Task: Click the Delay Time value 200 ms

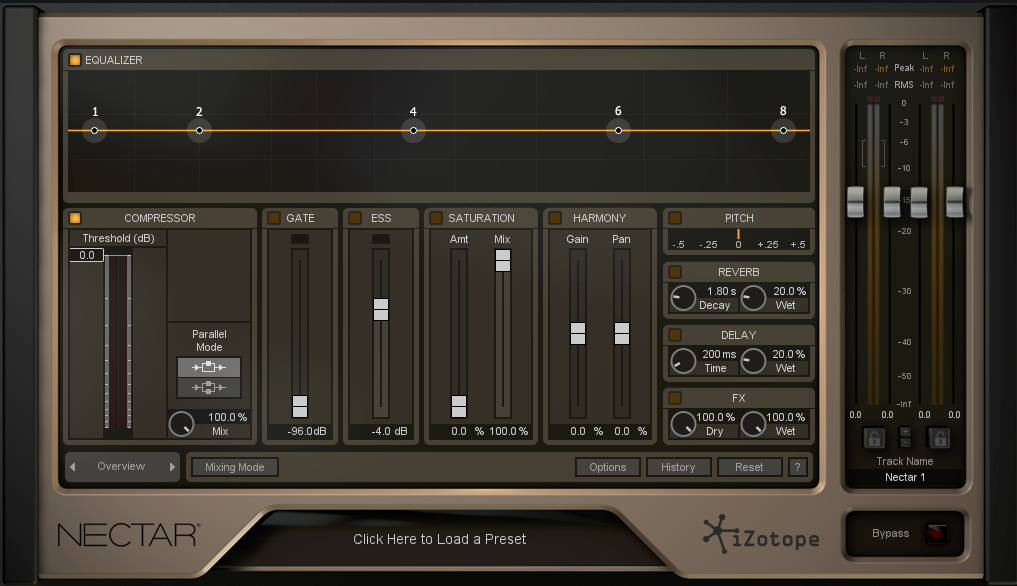Action: [719, 354]
